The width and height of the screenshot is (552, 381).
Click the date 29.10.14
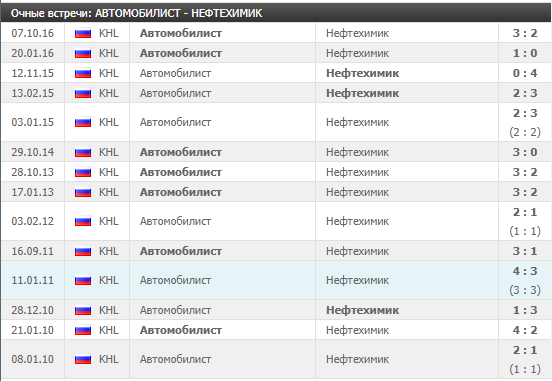point(32,152)
